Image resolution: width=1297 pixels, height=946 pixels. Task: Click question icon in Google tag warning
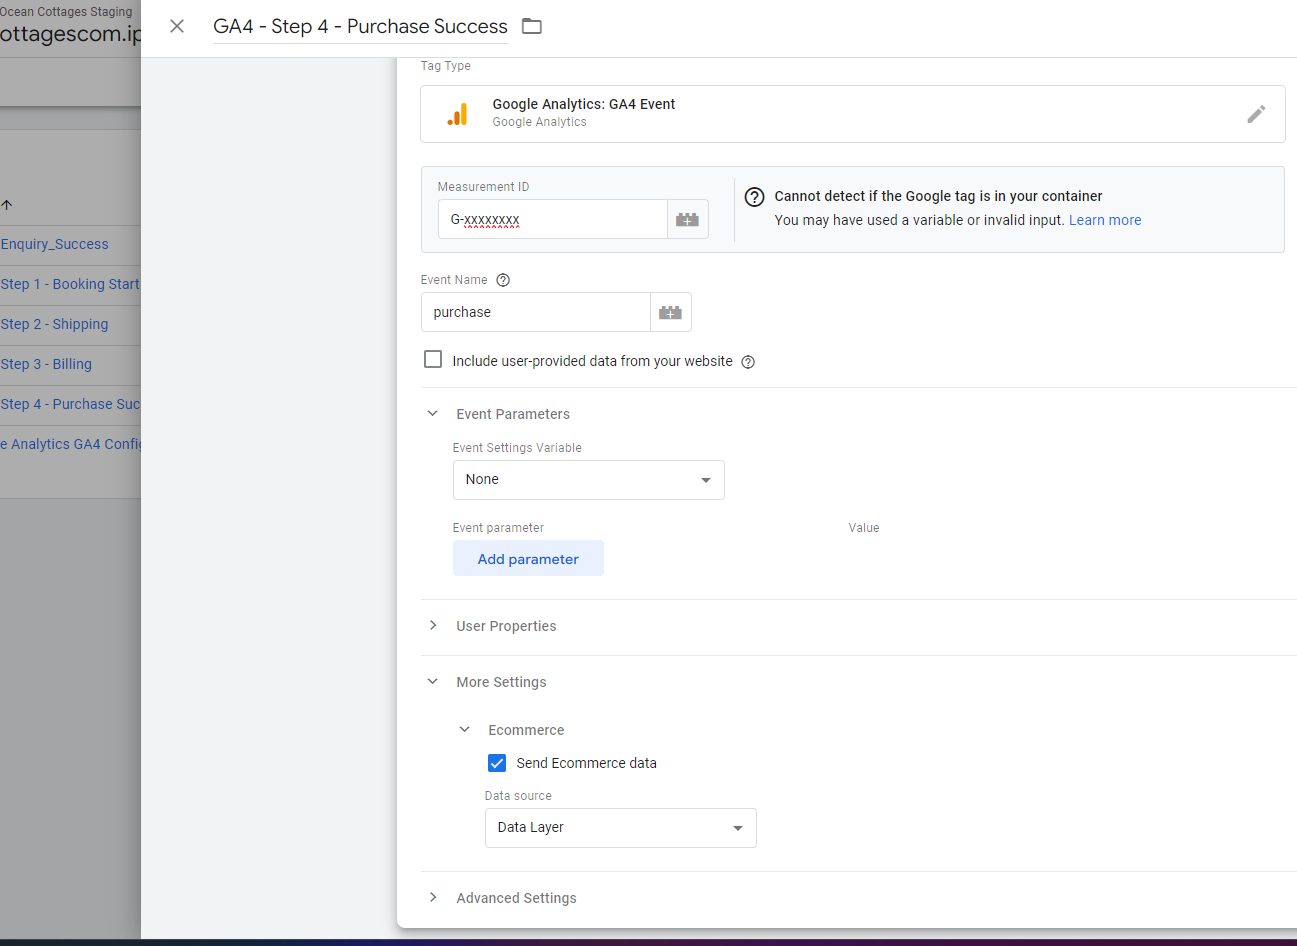pyautogui.click(x=755, y=197)
